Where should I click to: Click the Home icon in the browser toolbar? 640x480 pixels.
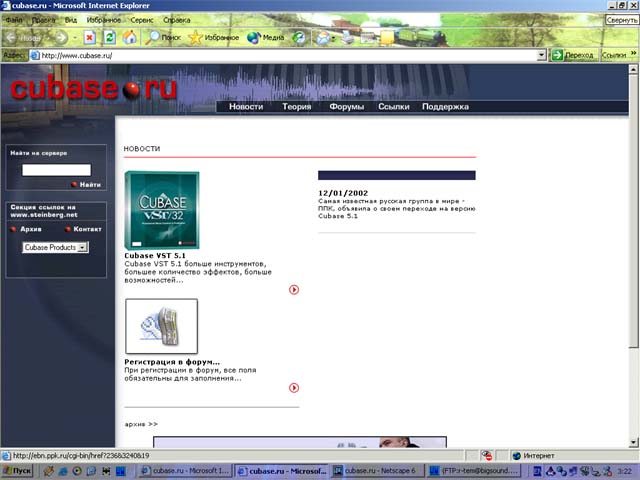[x=130, y=37]
